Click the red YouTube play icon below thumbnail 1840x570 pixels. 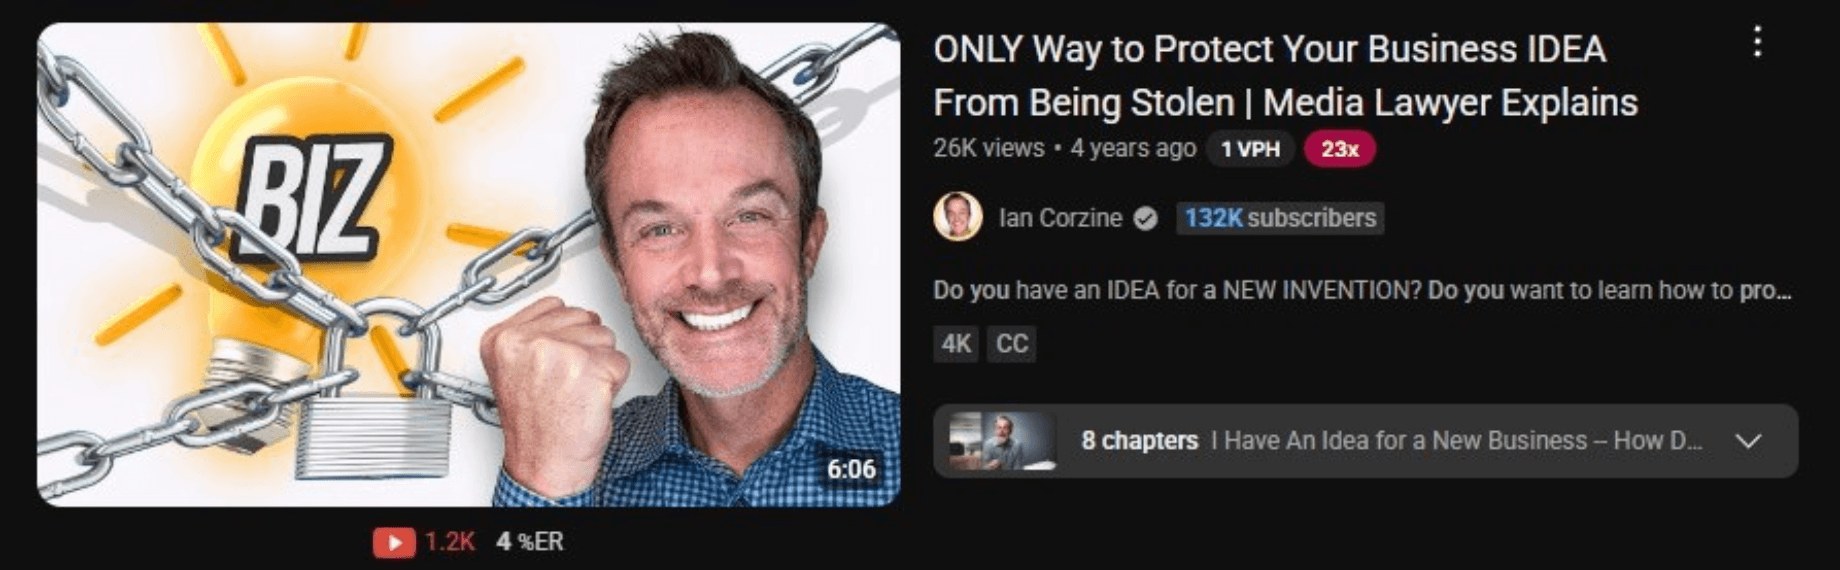point(394,542)
